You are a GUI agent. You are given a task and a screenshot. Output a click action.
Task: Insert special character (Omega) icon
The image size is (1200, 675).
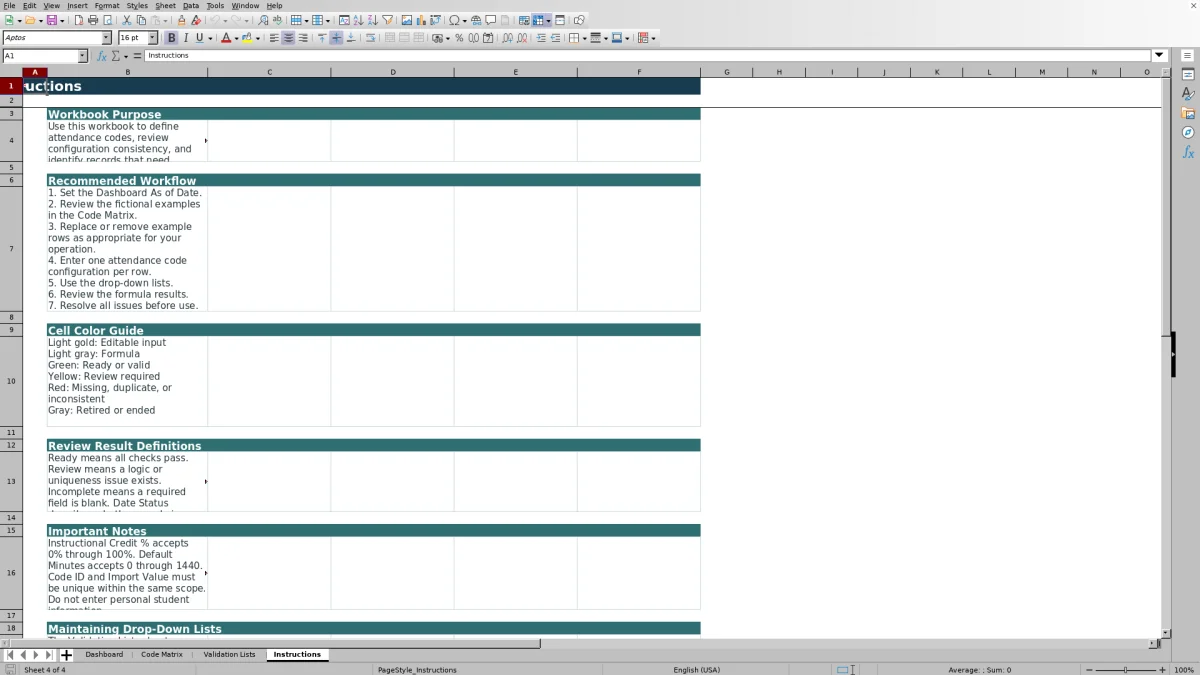454,20
